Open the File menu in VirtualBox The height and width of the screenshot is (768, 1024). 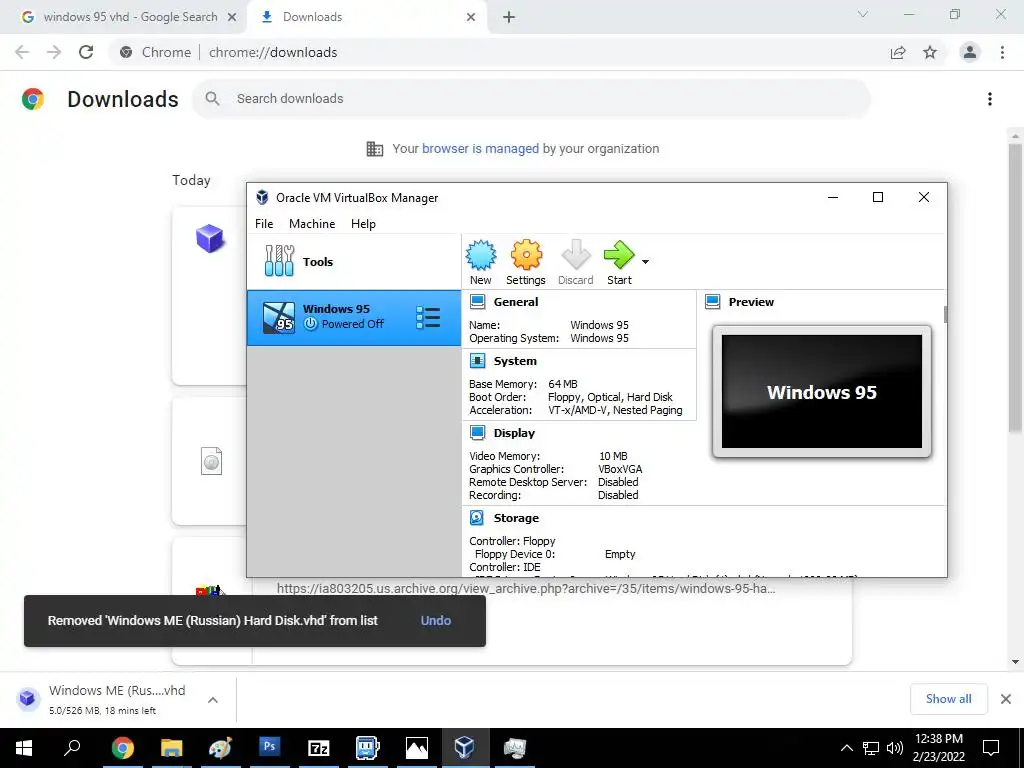coord(264,224)
